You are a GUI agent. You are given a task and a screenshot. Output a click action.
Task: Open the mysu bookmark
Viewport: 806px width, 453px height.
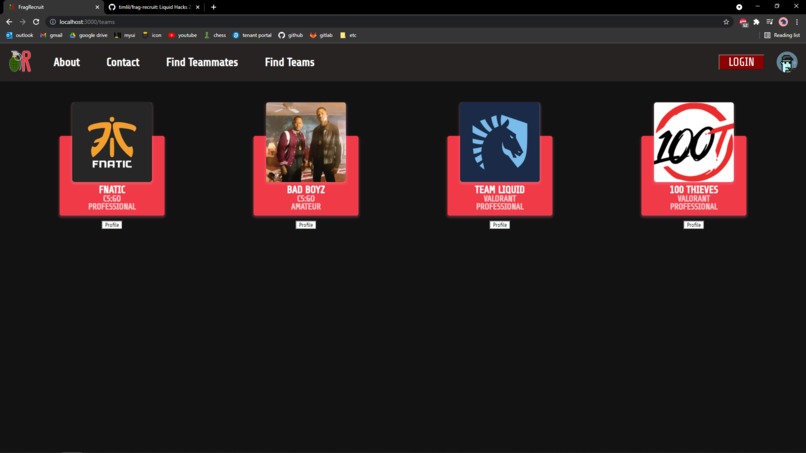point(125,35)
